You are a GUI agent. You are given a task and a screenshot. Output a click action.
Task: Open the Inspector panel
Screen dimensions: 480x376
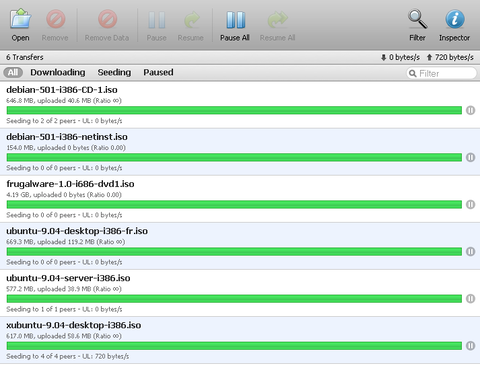454,25
